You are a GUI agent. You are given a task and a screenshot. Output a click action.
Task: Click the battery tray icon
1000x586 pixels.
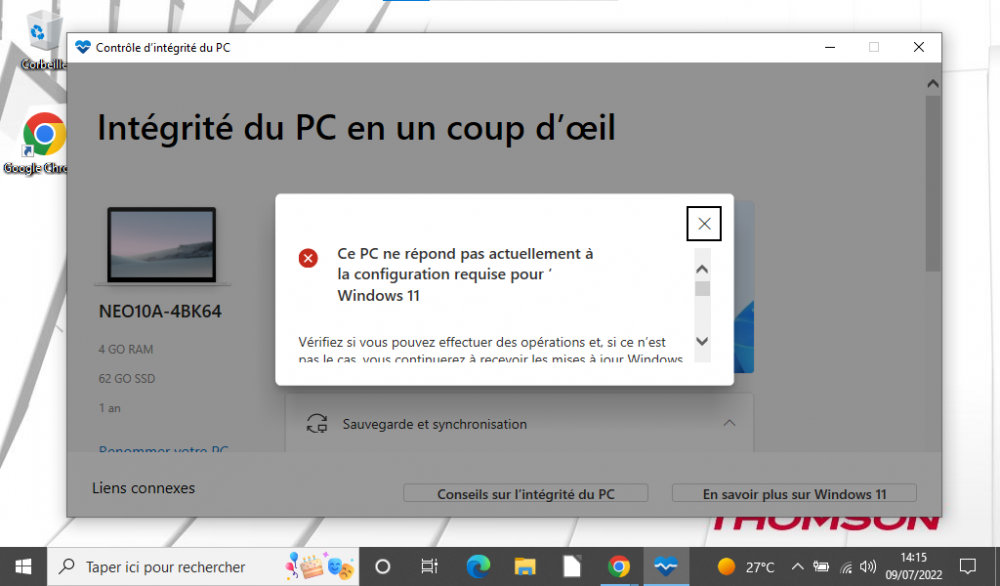tap(821, 566)
